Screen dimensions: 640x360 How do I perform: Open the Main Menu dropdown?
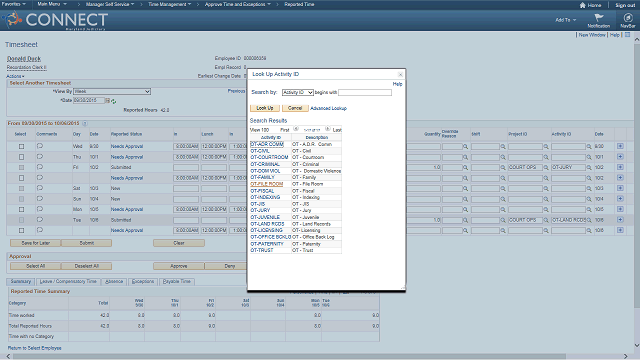[52, 4]
